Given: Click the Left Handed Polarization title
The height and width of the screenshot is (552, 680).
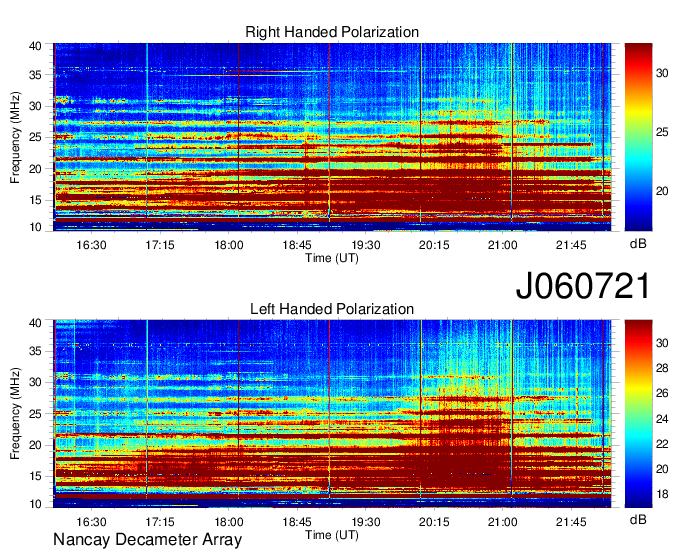Looking at the screenshot, I should (332, 309).
